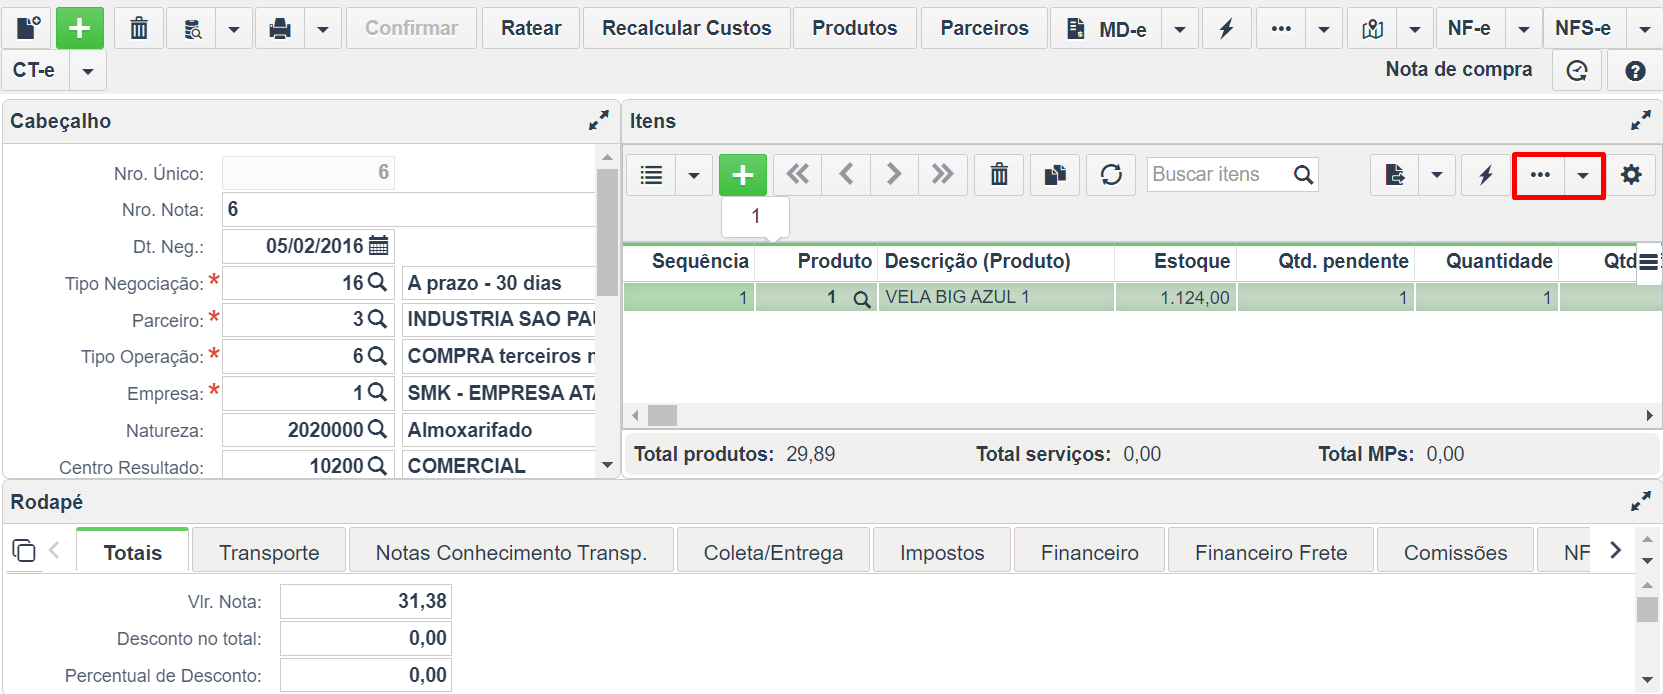
Task: Open items grid settings gear
Action: 1631,175
